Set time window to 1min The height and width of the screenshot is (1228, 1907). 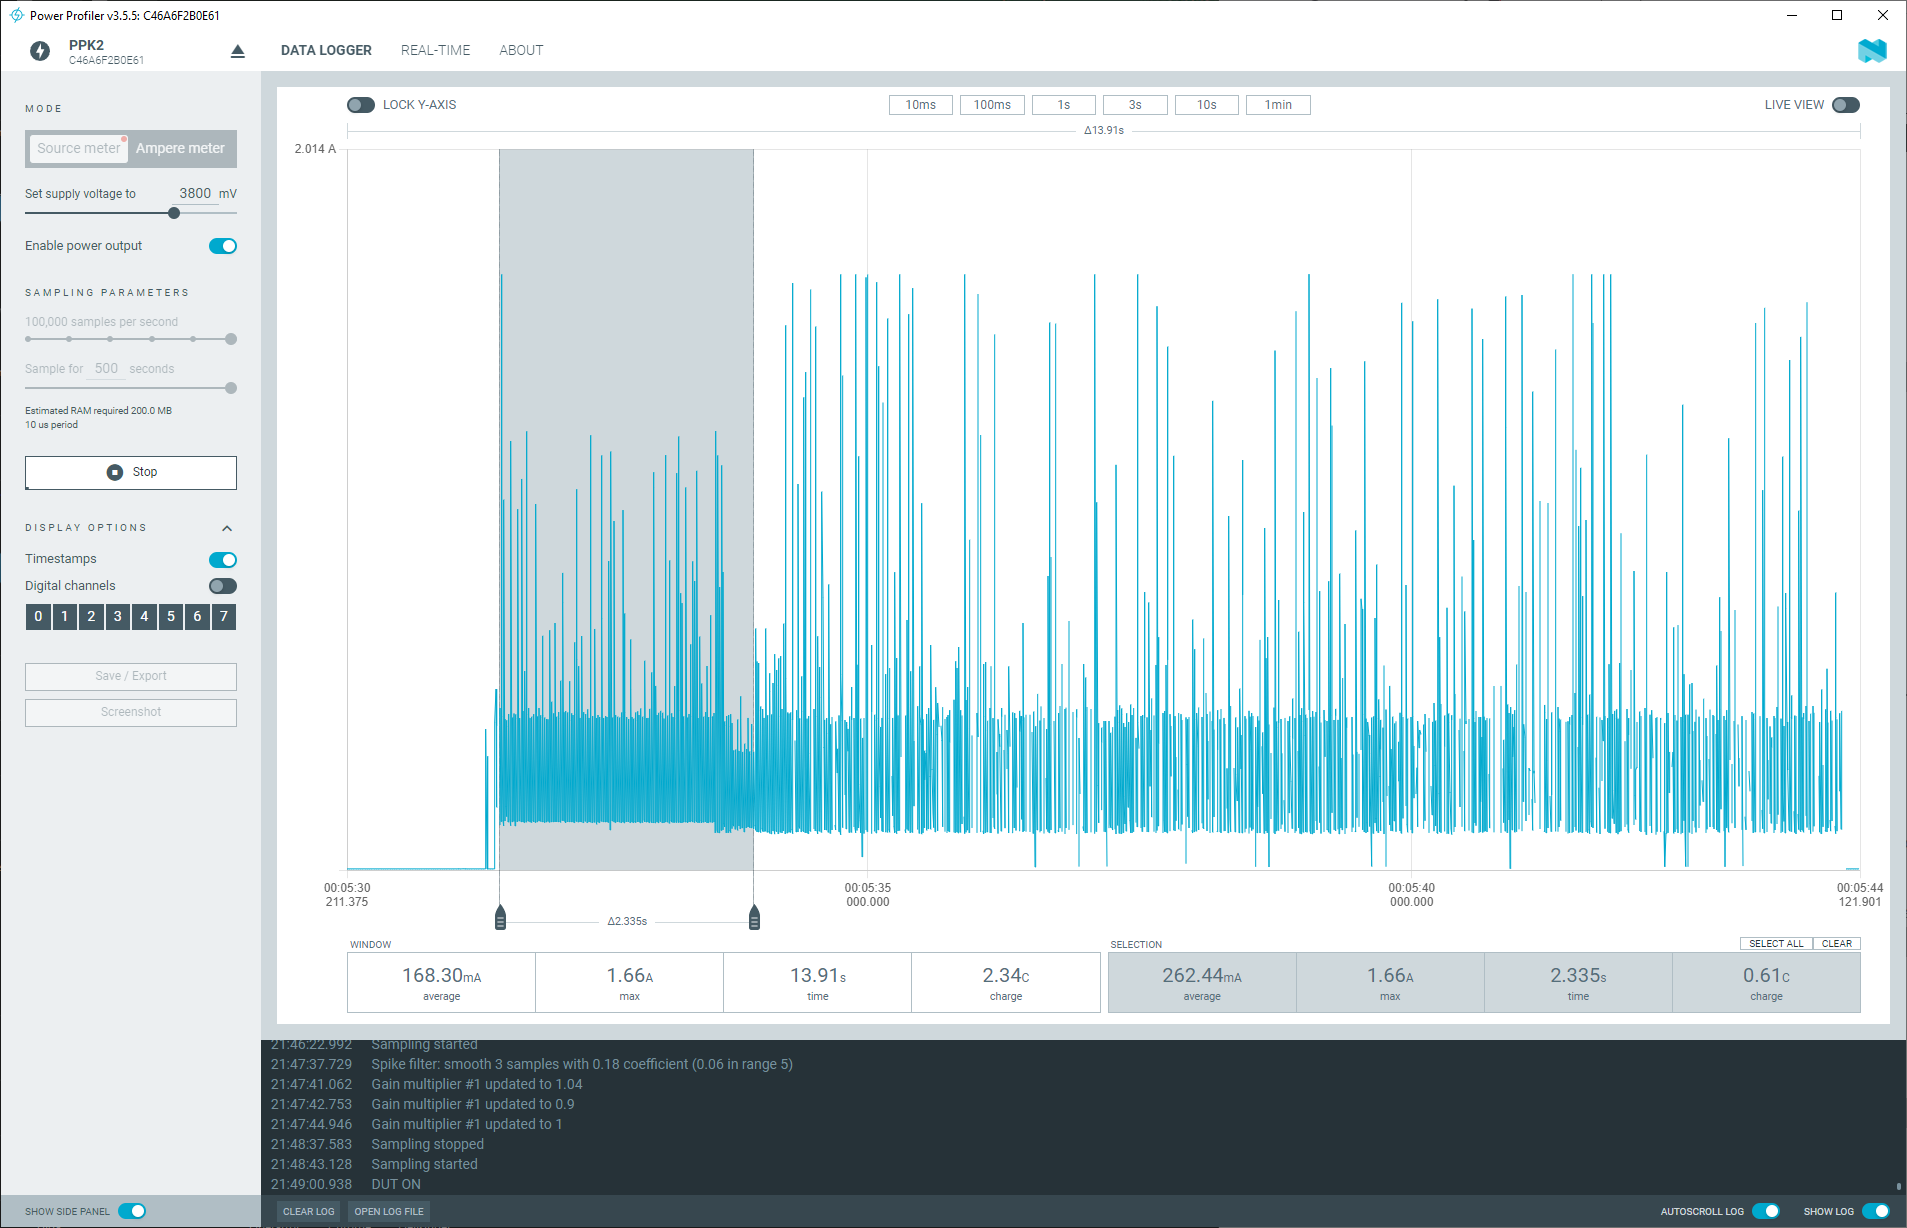pyautogui.click(x=1278, y=105)
